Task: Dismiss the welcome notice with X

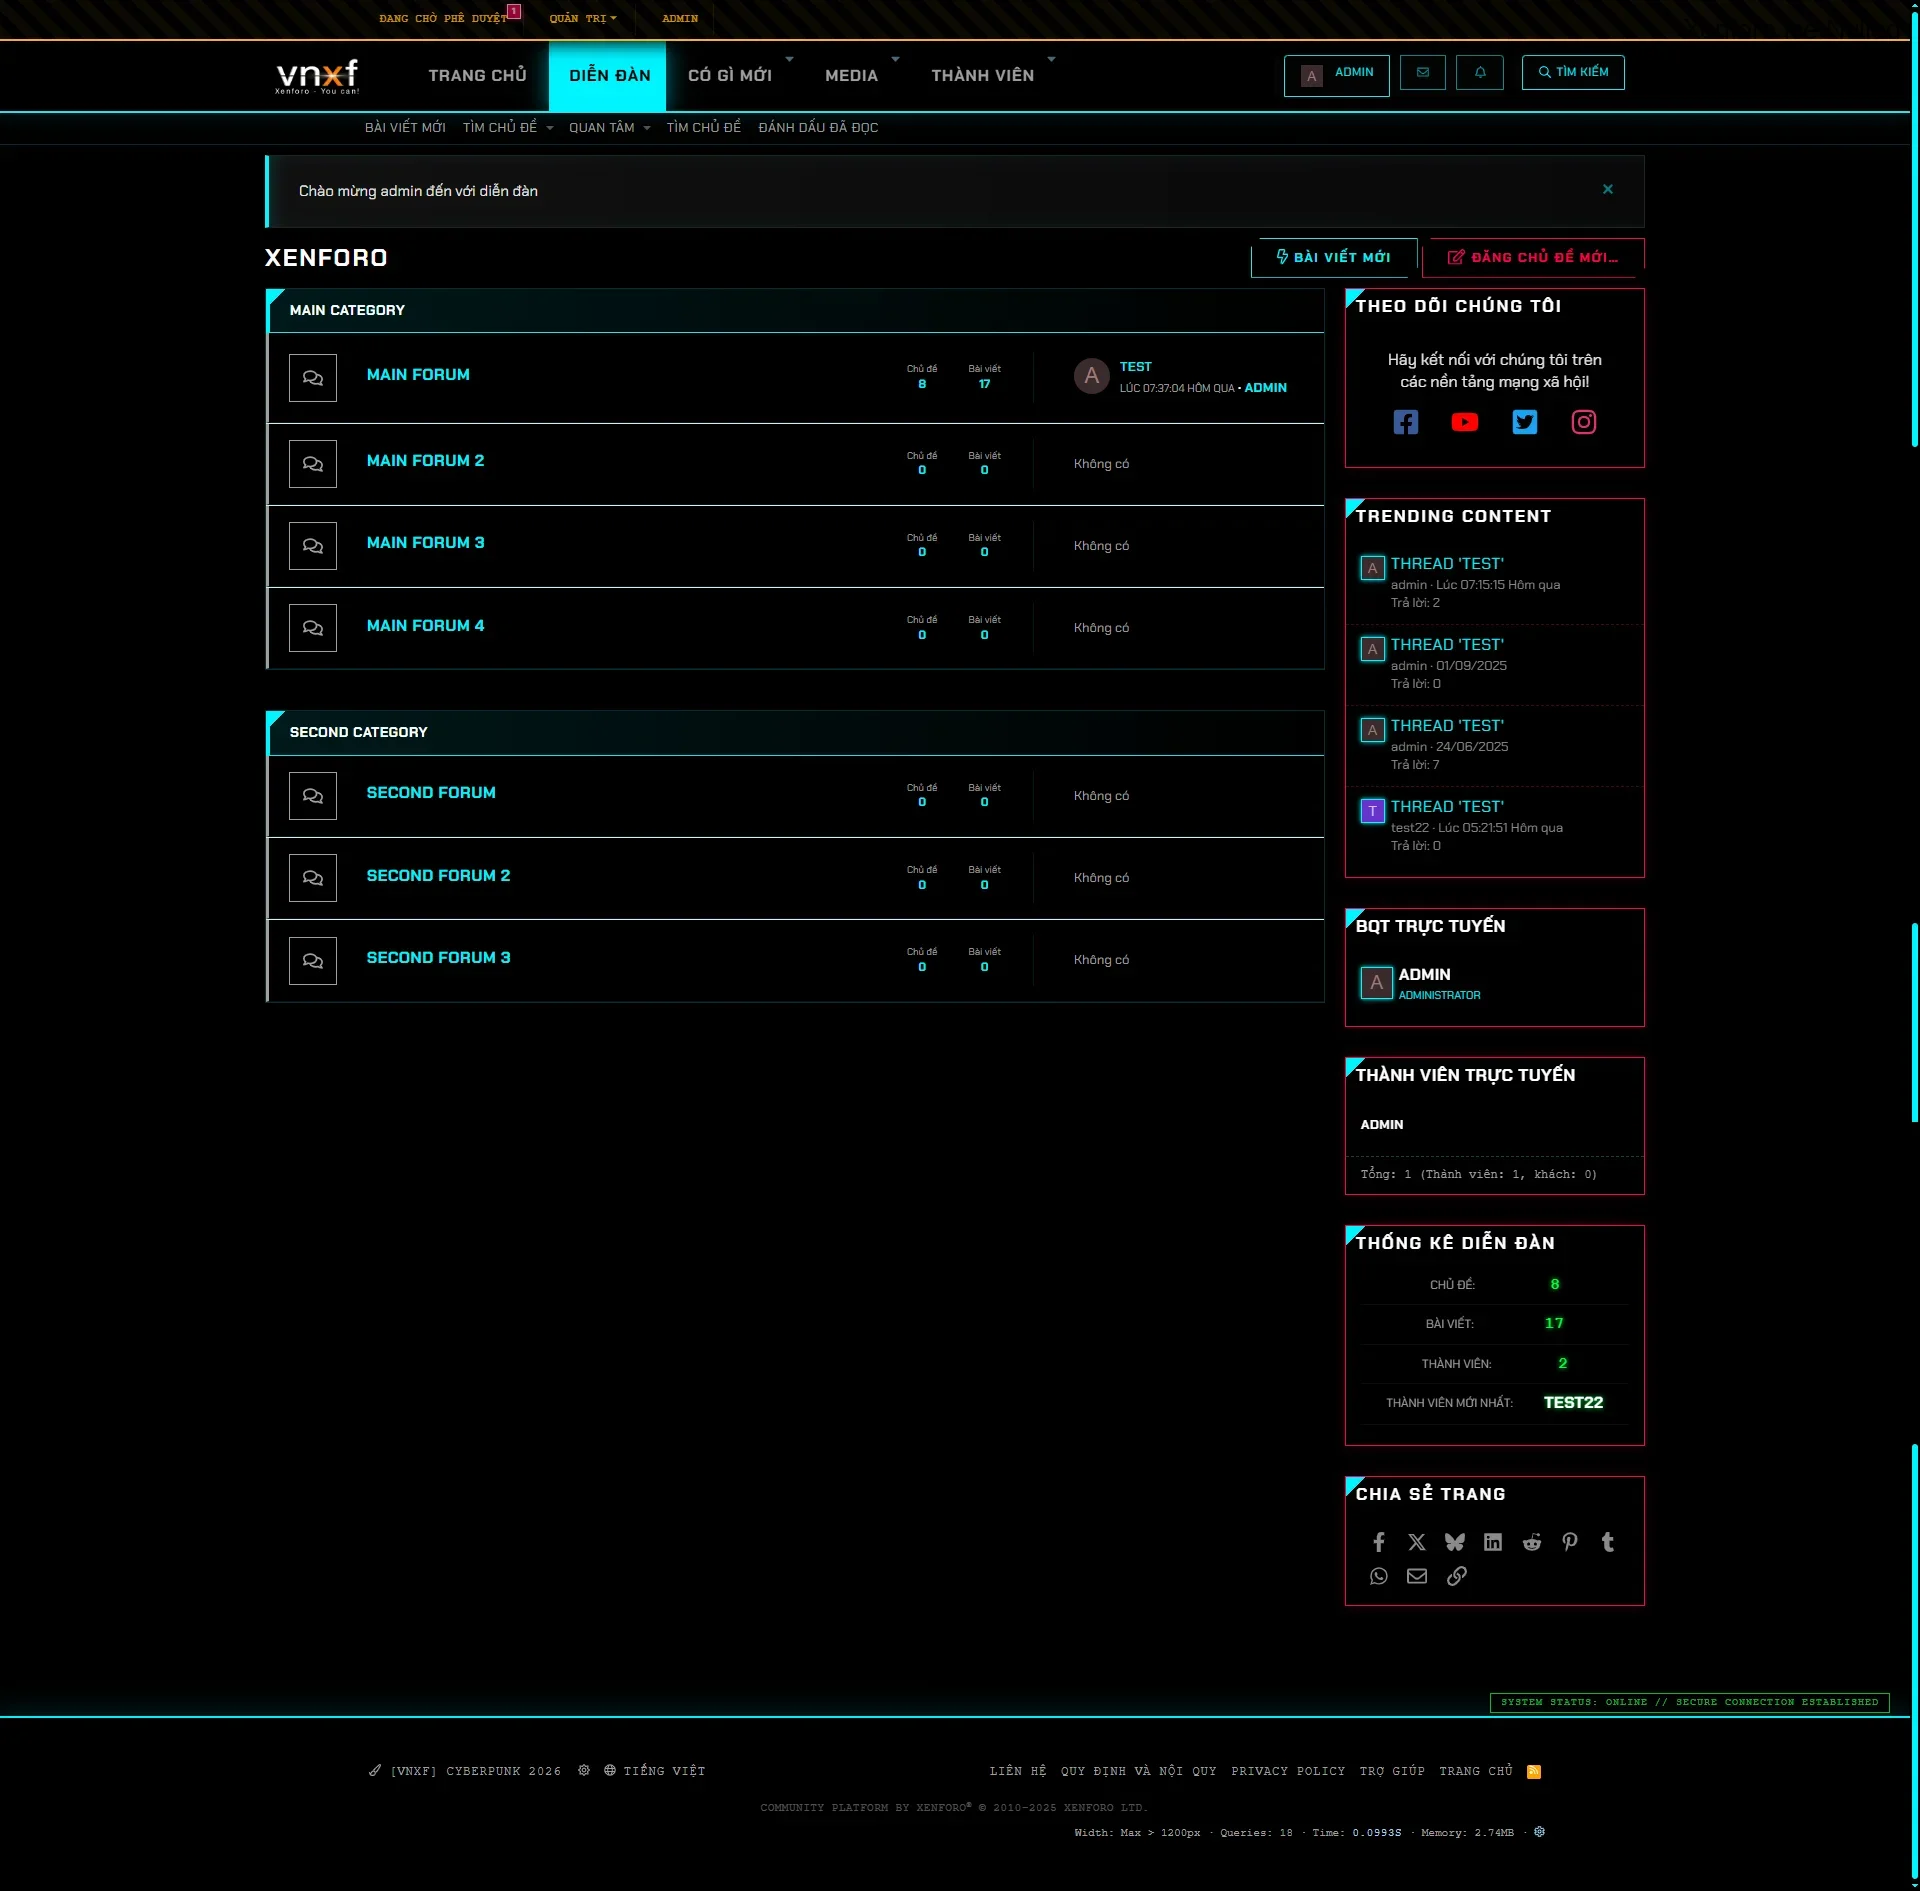Action: pos(1608,189)
